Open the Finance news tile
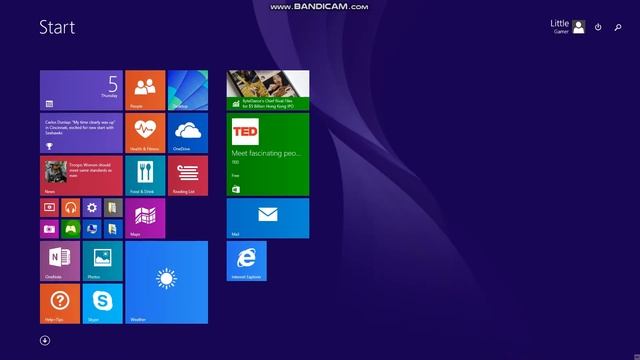 (268, 90)
